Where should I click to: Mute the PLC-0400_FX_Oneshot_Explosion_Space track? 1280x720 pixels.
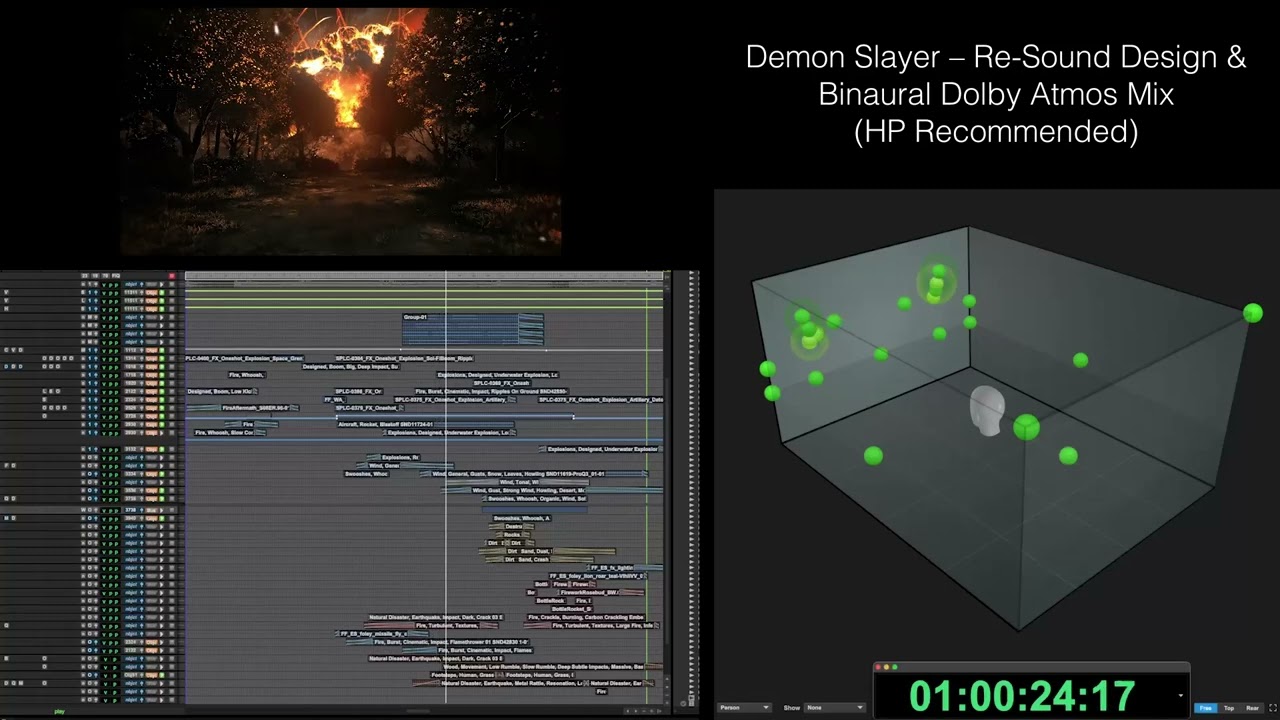click(x=83, y=358)
